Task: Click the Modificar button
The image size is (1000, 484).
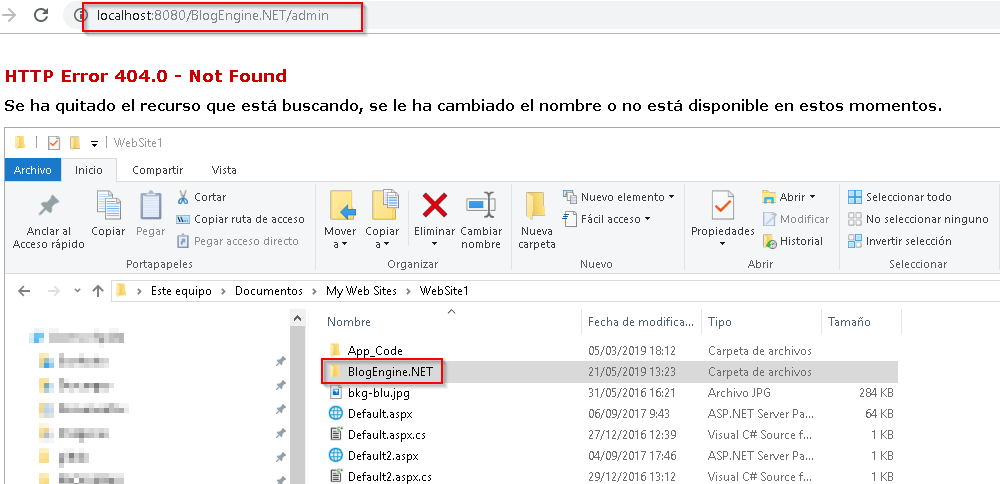Action: [796, 219]
